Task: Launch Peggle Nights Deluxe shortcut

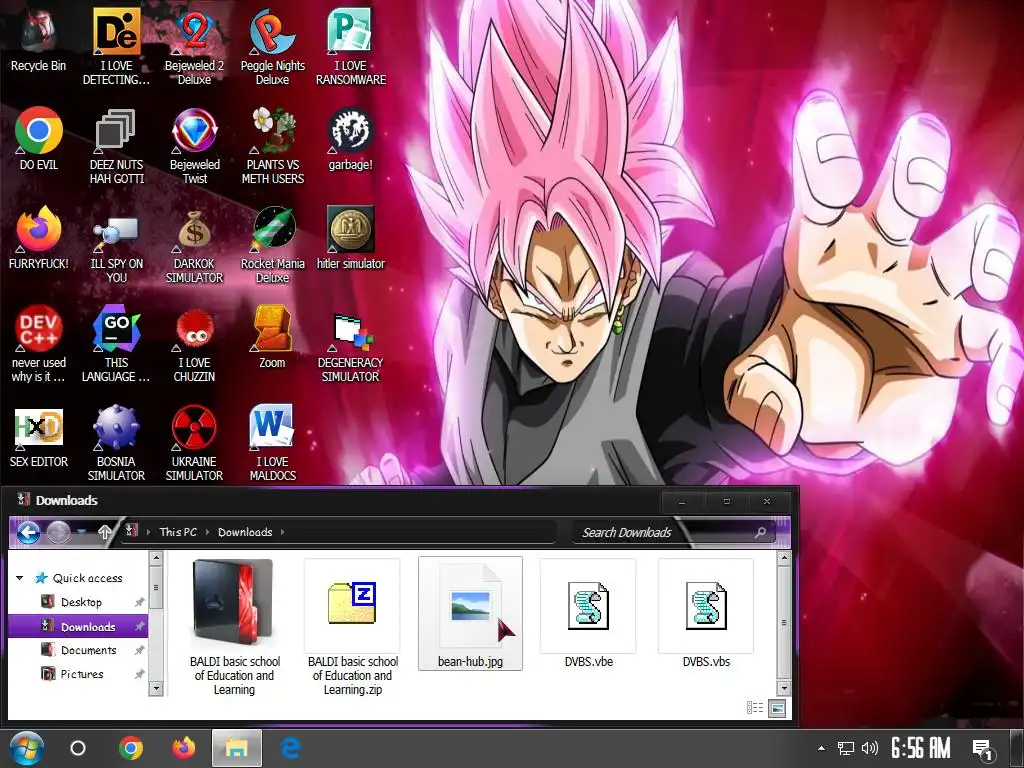Action: (272, 47)
